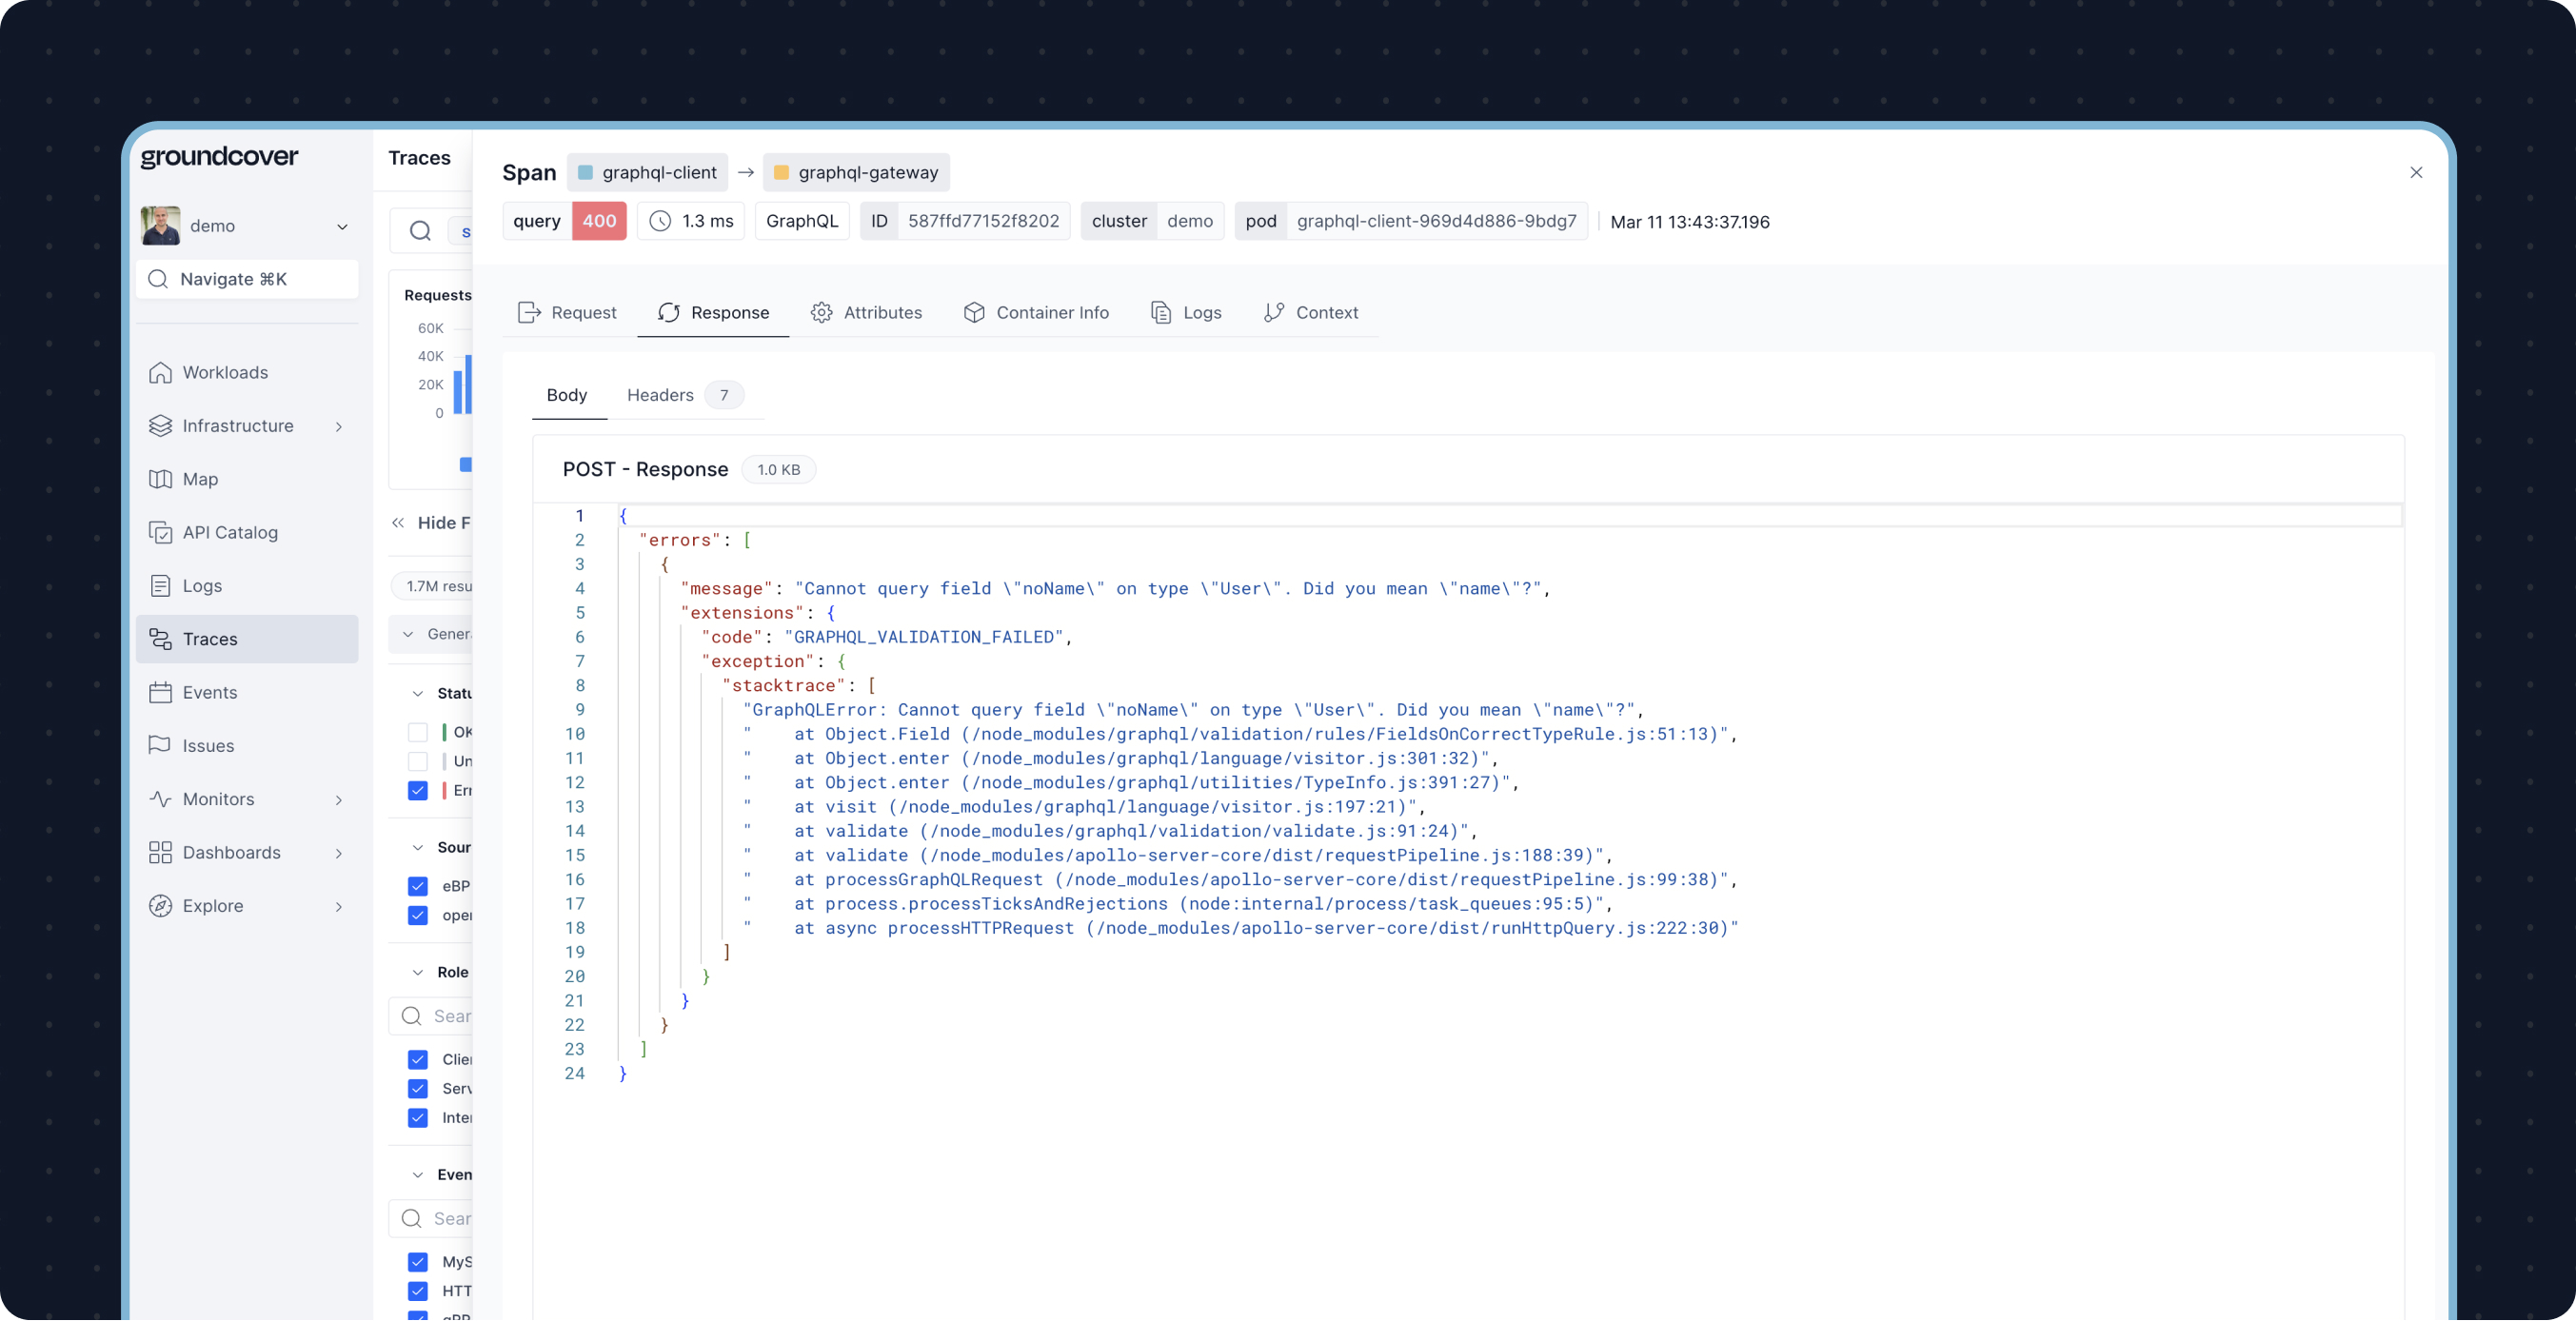Uncheck the Error status checkbox

[x=418, y=791]
